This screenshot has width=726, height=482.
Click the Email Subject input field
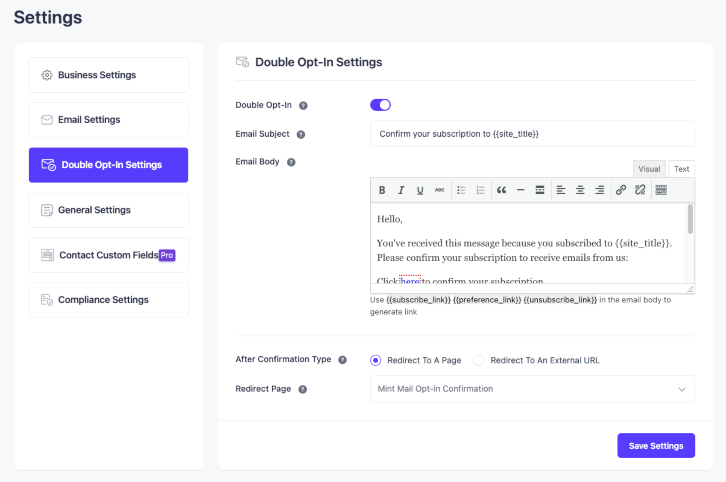click(x=532, y=134)
